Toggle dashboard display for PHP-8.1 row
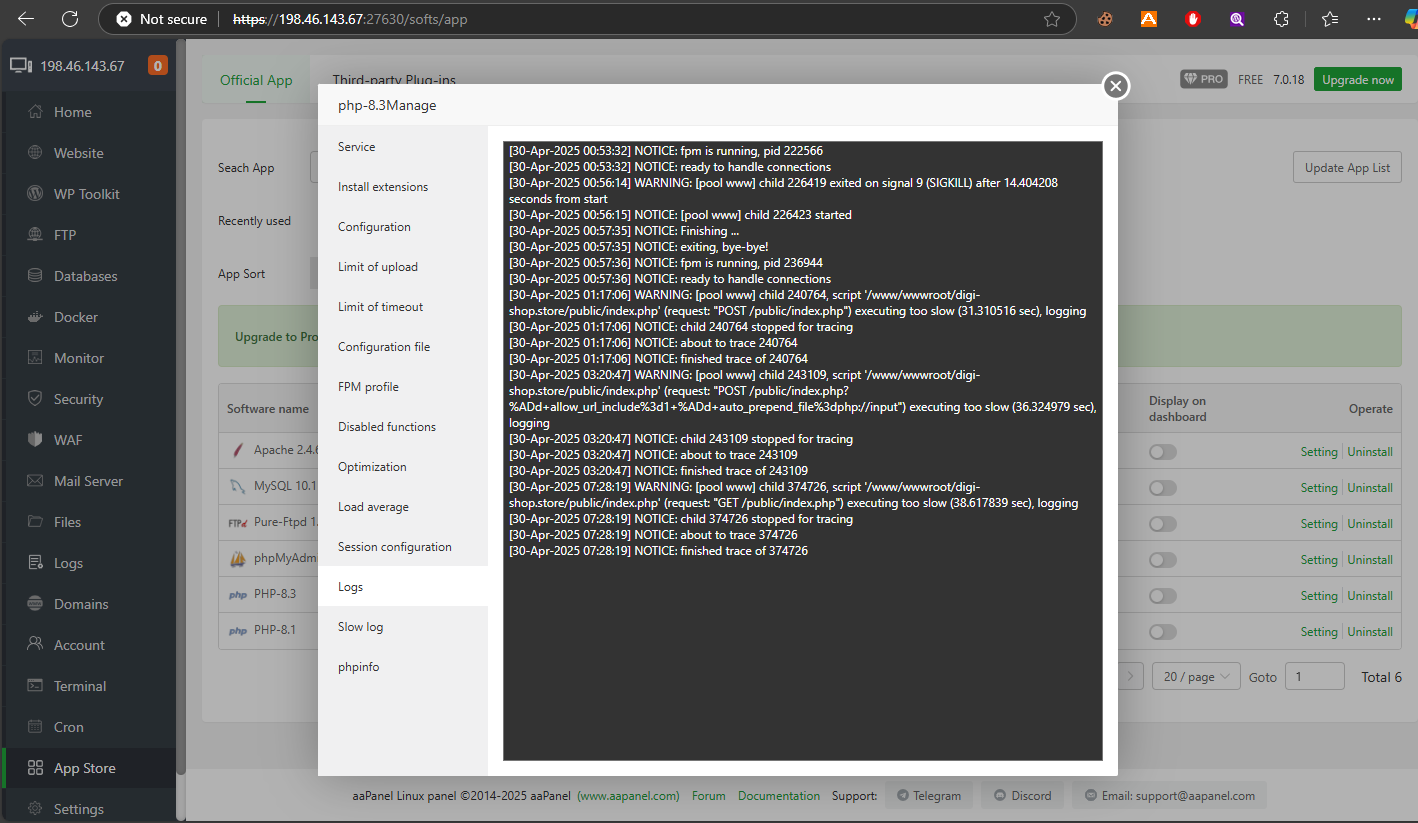The image size is (1418, 823). pos(1162,632)
